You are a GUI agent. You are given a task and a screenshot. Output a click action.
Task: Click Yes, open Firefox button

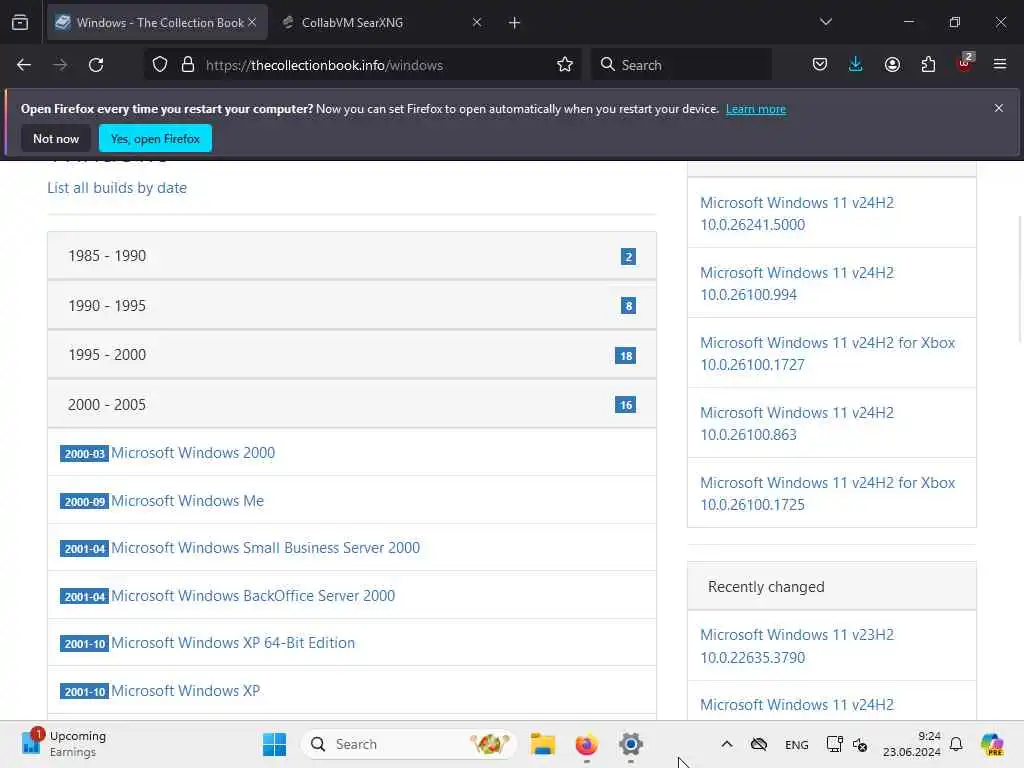coord(155,138)
